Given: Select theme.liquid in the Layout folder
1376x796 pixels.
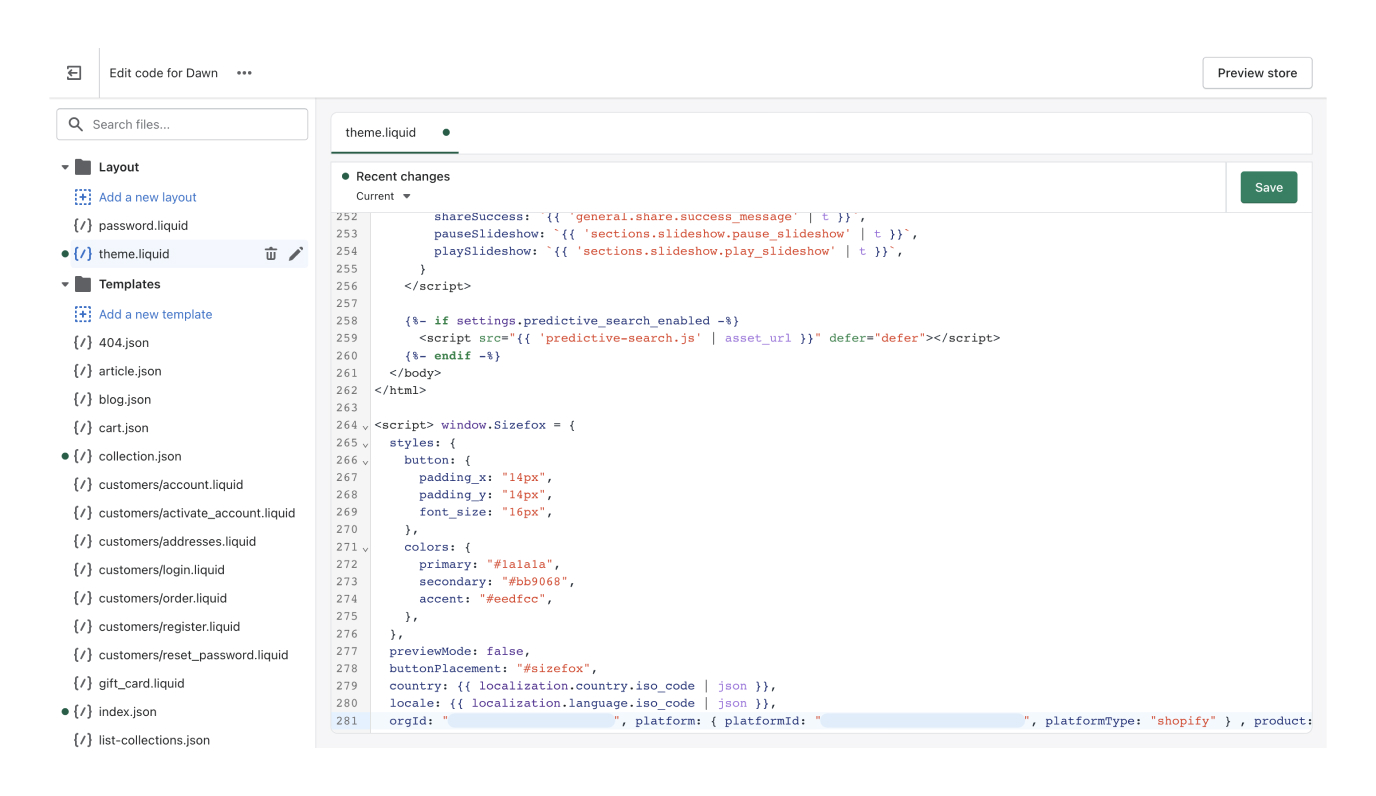Looking at the screenshot, I should pos(134,254).
